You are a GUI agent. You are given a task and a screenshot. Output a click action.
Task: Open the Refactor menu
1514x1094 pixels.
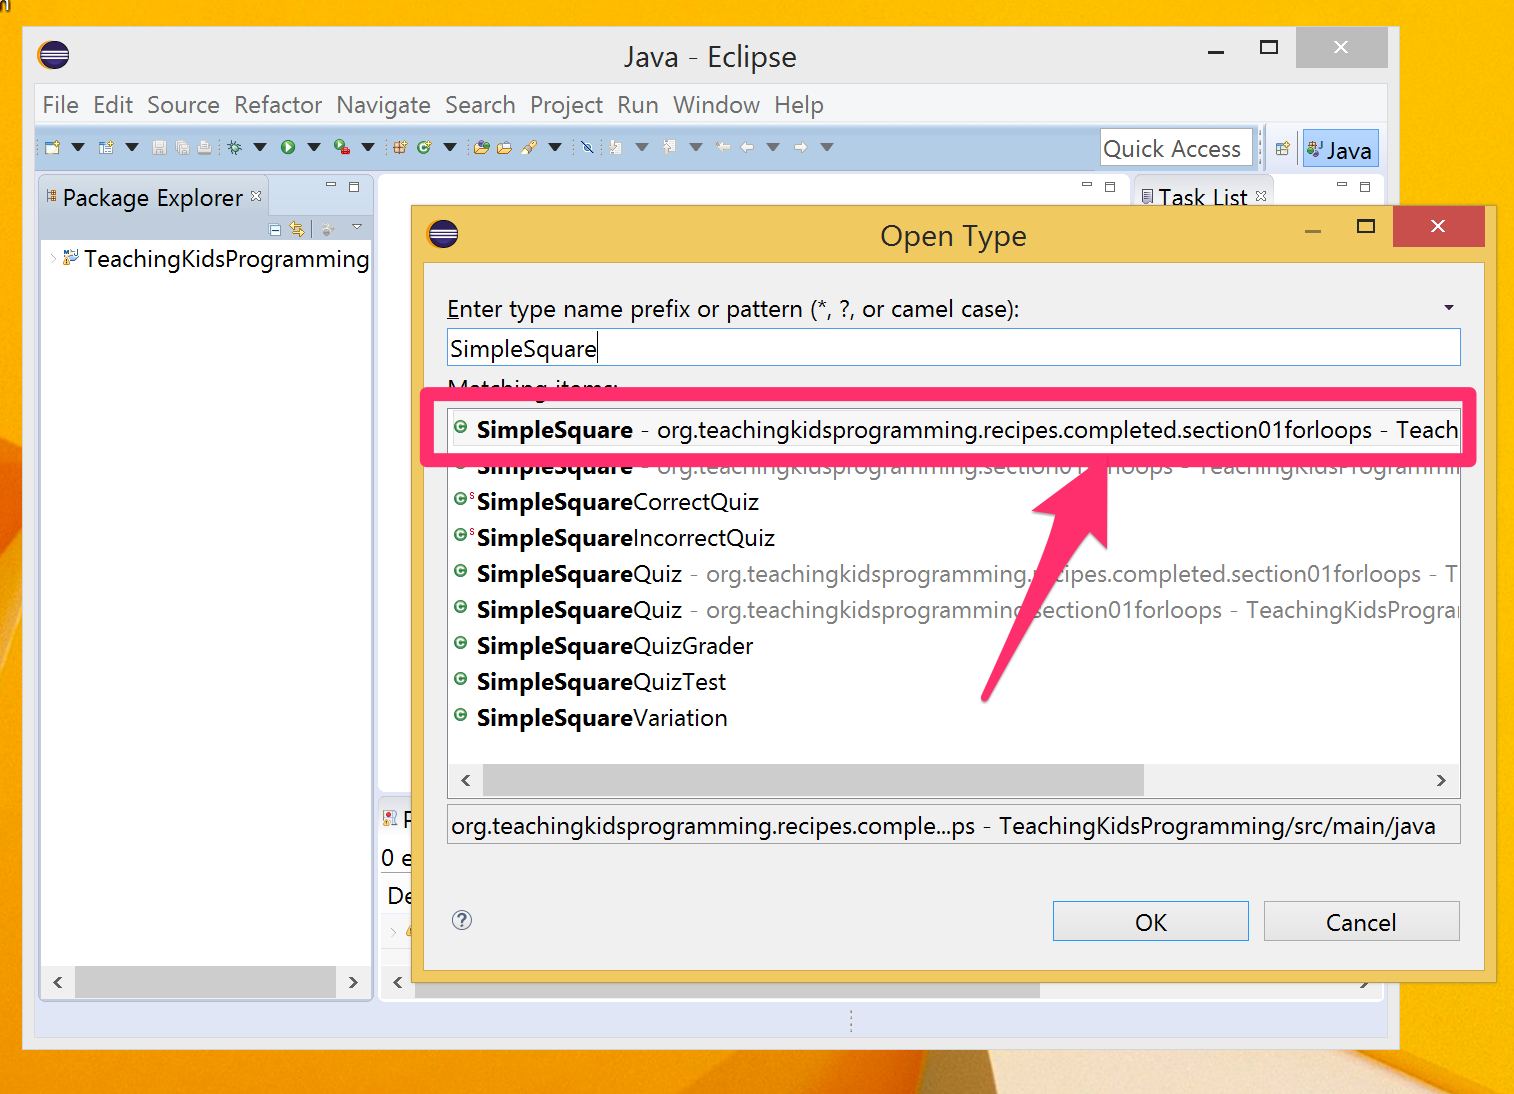point(278,105)
